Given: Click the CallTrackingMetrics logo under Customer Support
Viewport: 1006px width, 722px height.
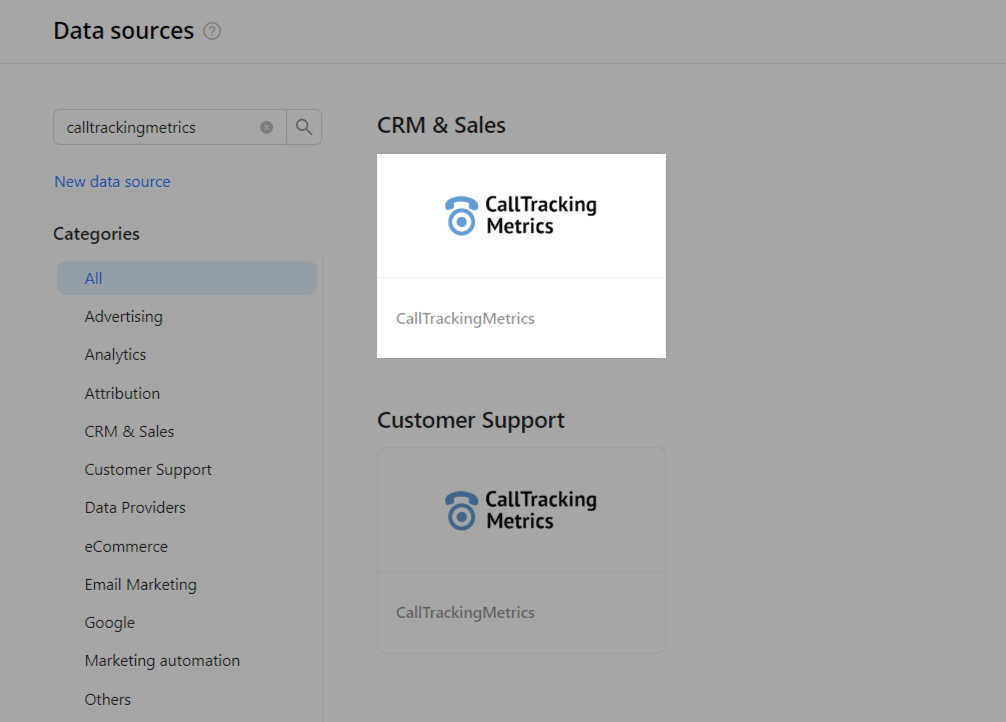Looking at the screenshot, I should [x=521, y=510].
